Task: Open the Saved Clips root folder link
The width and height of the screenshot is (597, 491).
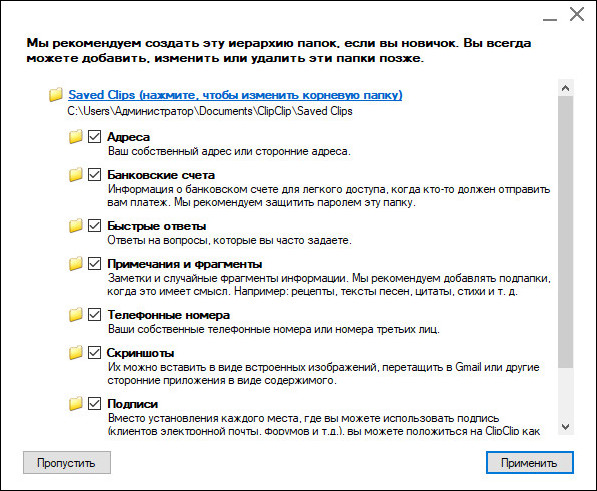Action: [235, 95]
